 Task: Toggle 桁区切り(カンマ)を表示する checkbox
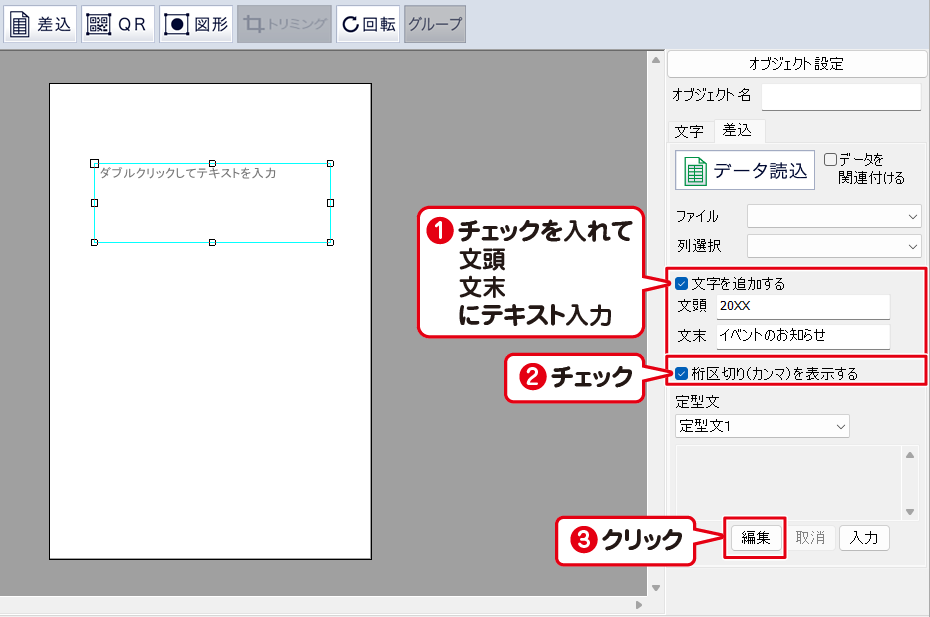click(x=682, y=374)
